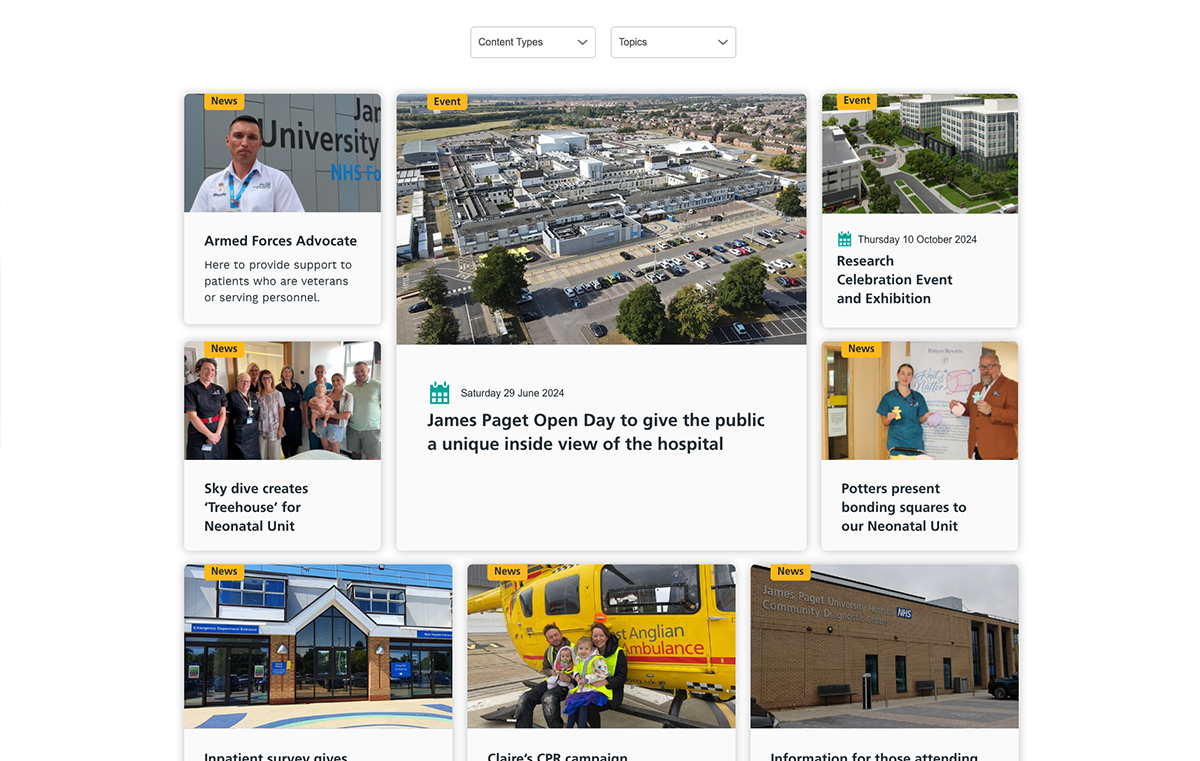The image size is (1200, 761).
Task: Click the aerial hospital photo thumbnail
Action: pyautogui.click(x=601, y=219)
